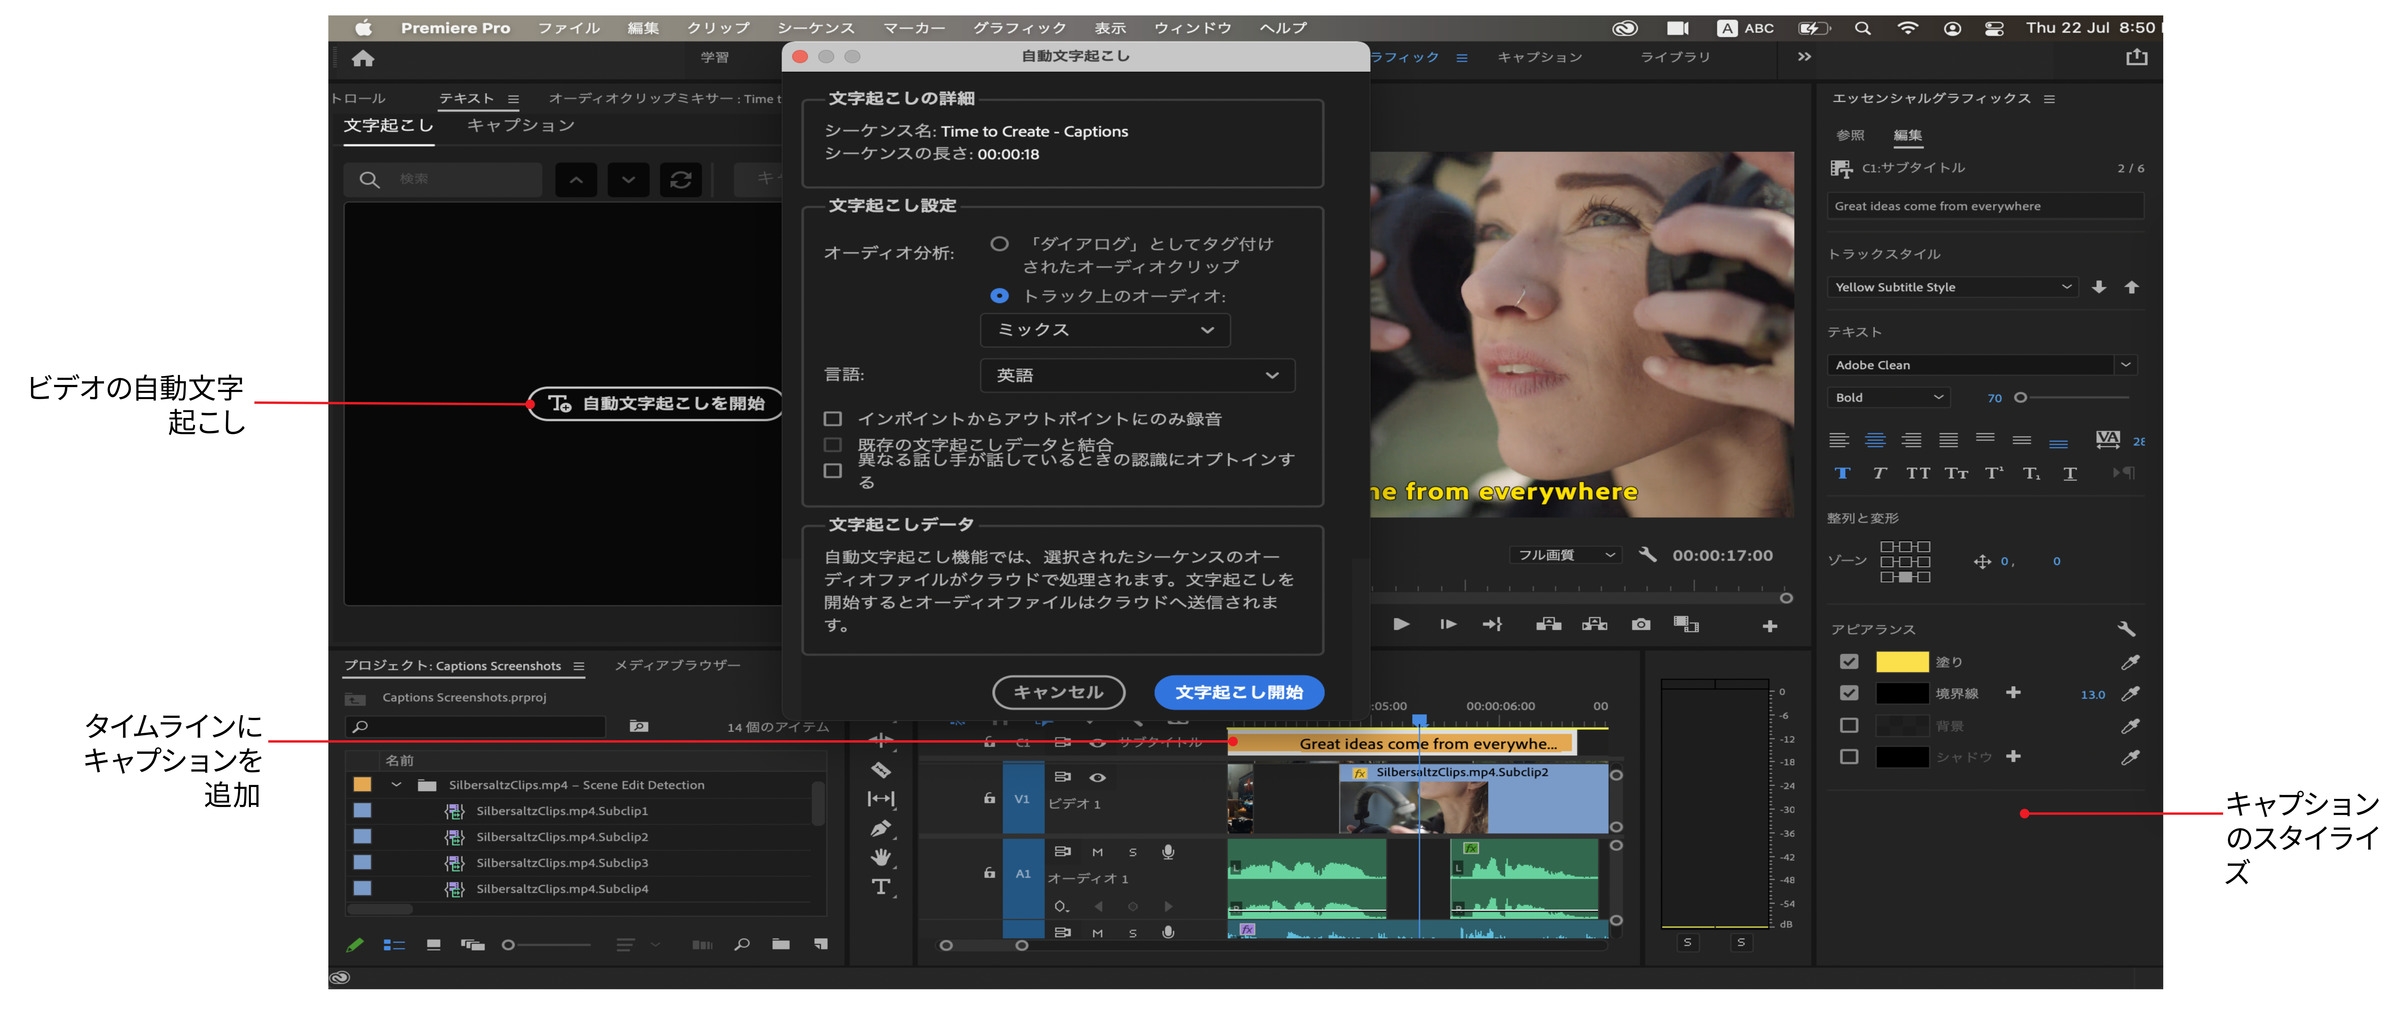Open macOS Spotlight search
Viewport: 2400px width, 1012px height.
click(x=1862, y=28)
